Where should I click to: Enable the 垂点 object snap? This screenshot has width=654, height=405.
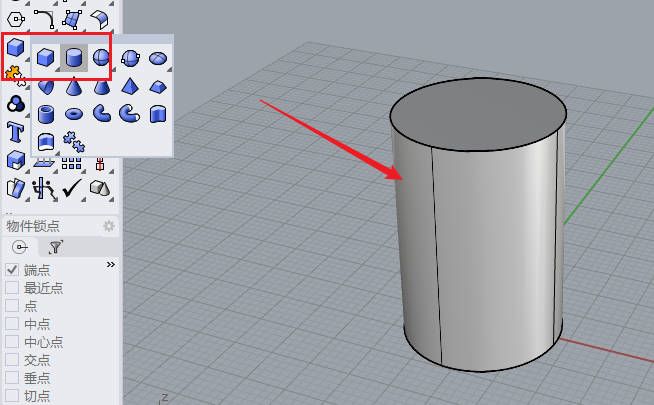coord(12,377)
